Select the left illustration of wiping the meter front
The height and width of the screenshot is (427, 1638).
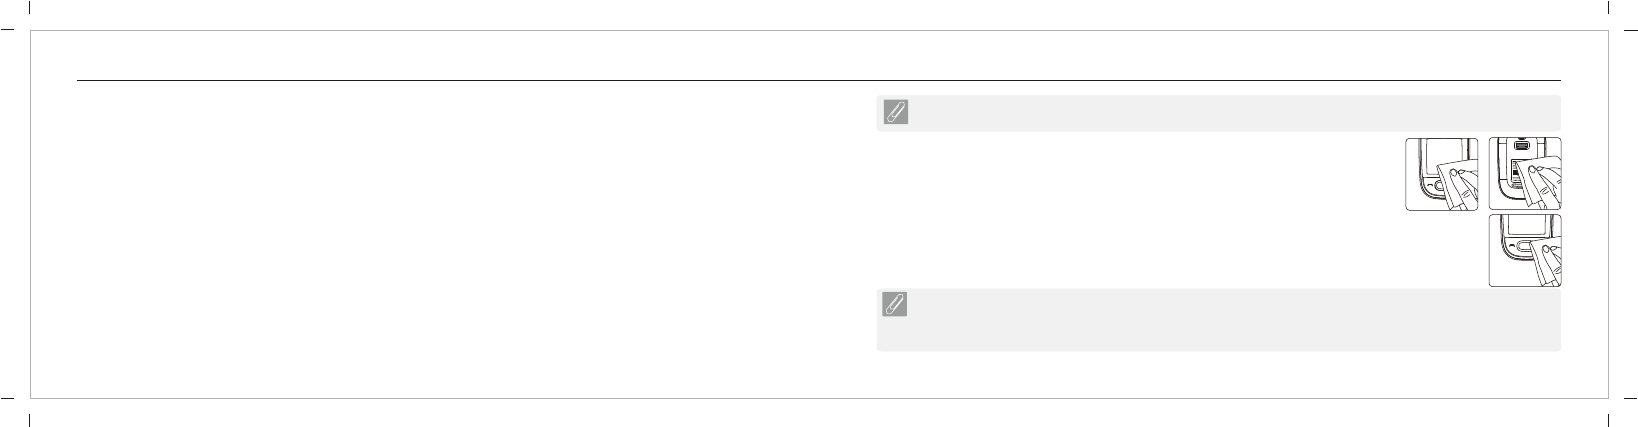click(1441, 174)
